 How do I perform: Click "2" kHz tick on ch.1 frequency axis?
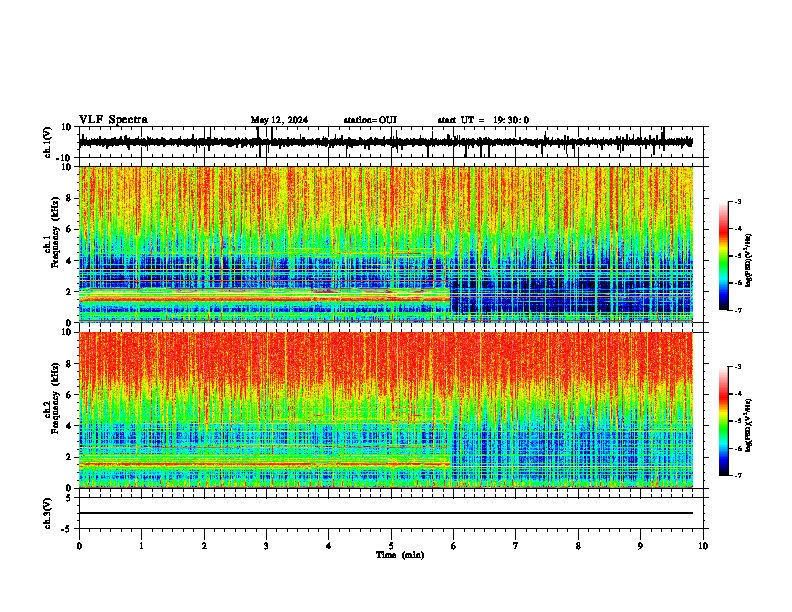coord(69,292)
